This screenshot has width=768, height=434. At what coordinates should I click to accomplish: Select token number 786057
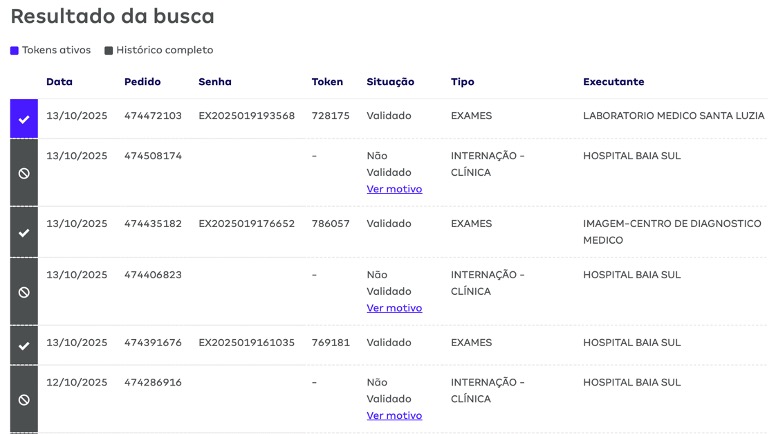tap(330, 224)
